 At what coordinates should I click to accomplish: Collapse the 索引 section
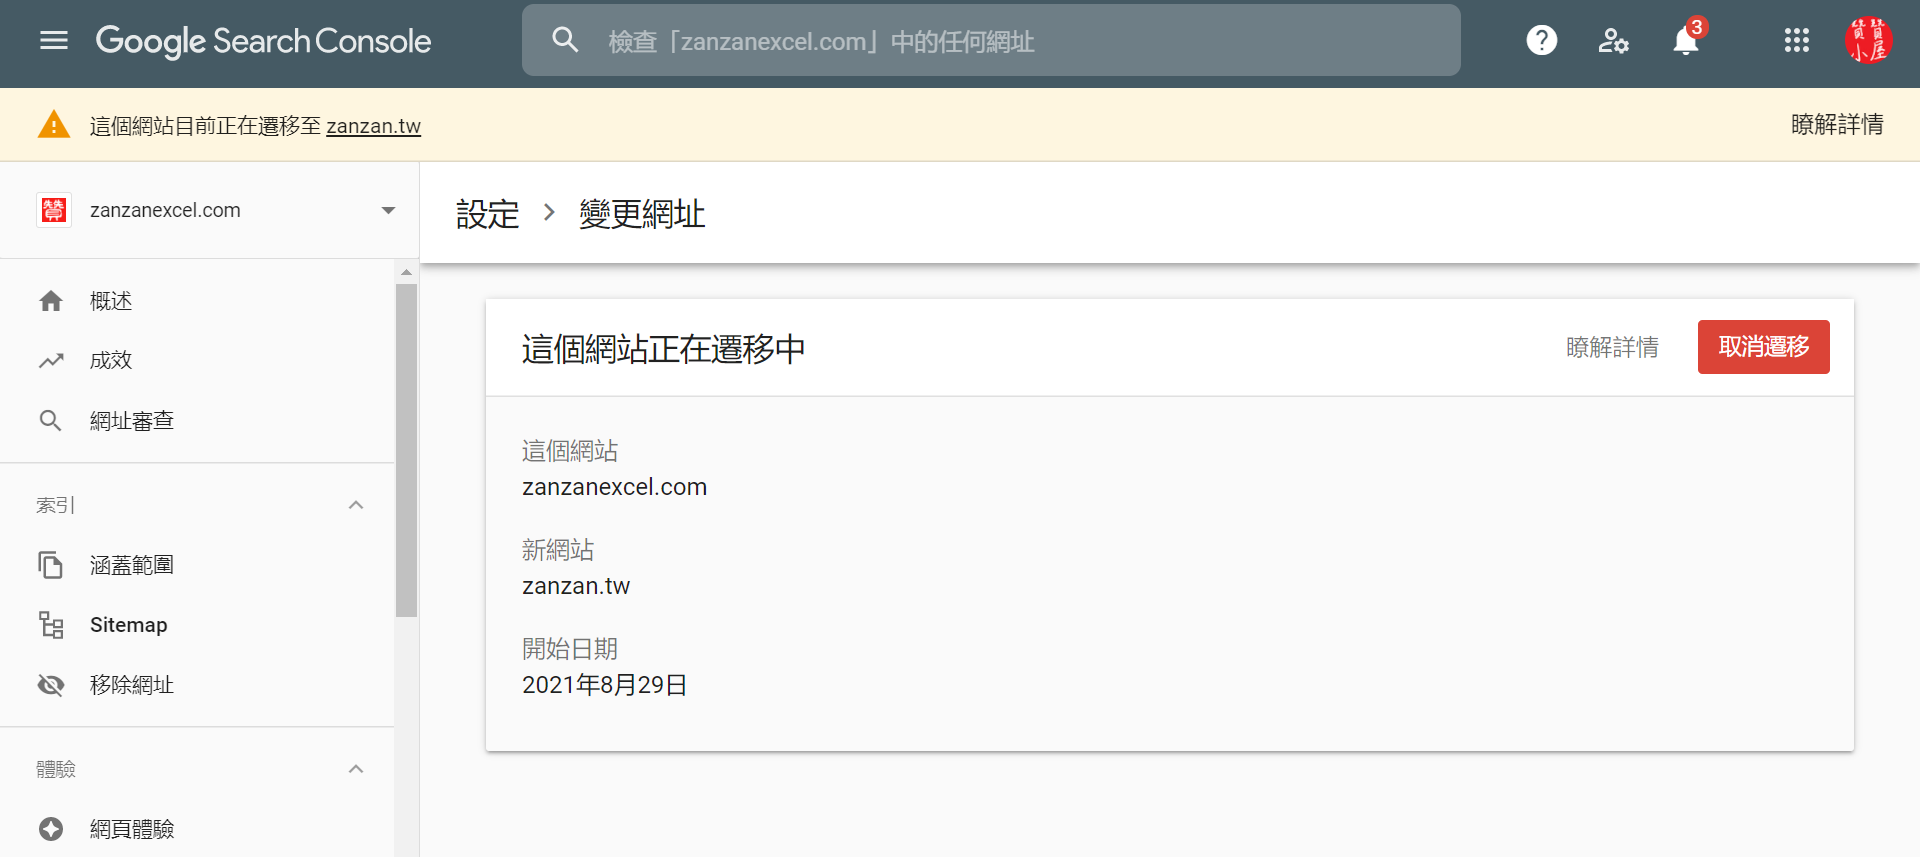(x=356, y=505)
